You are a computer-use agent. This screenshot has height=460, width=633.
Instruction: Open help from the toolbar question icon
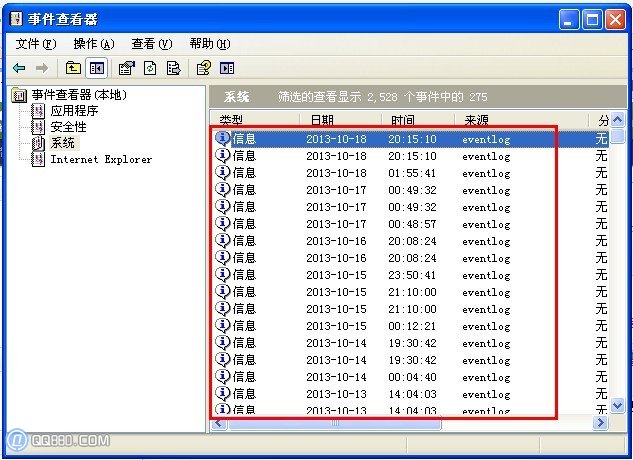tap(203, 68)
